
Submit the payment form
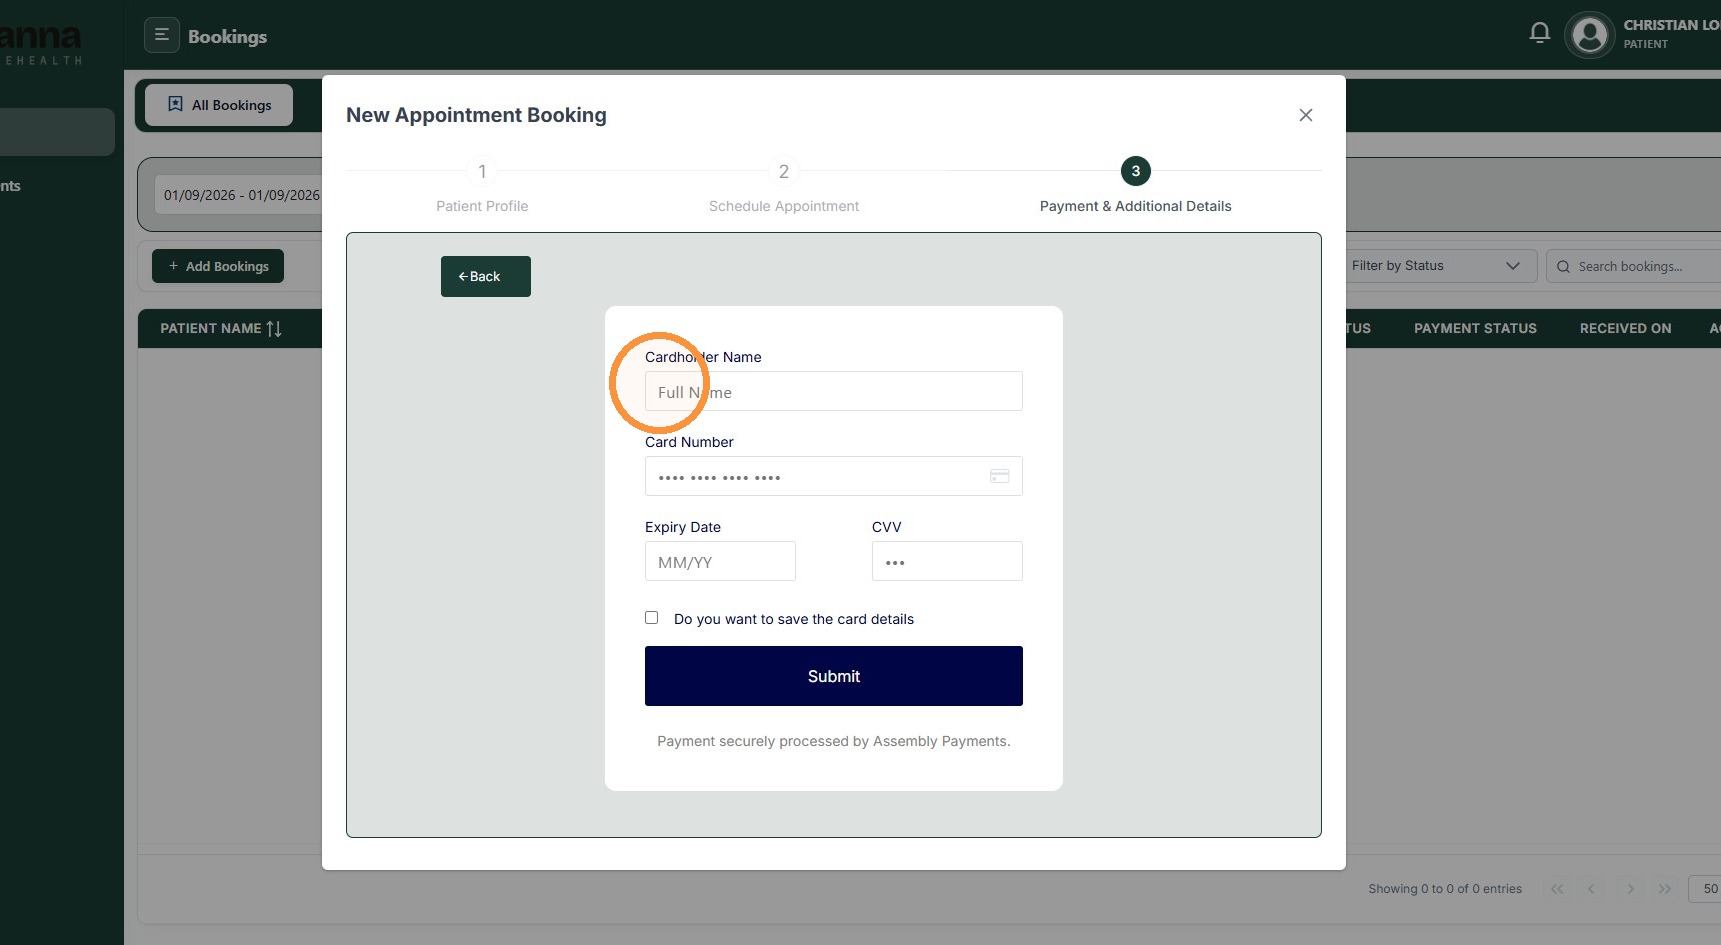pos(834,676)
